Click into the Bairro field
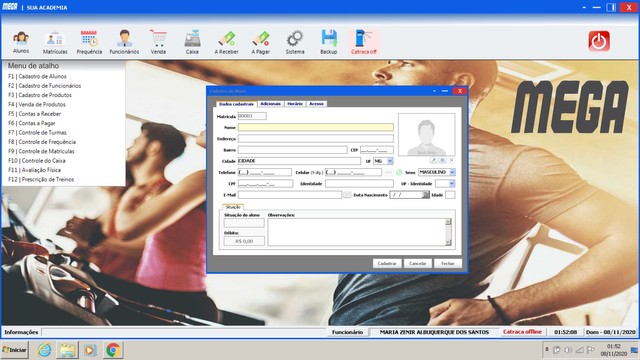 pos(292,150)
